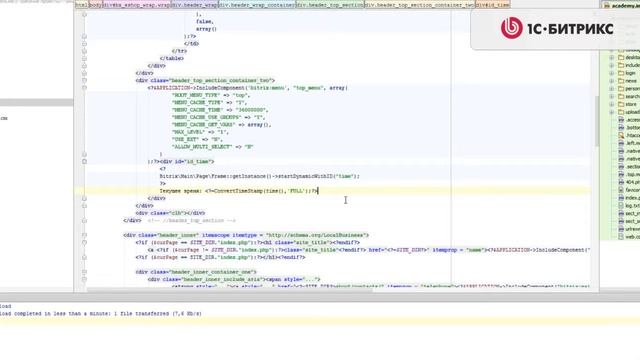Image resolution: width=640 pixels, height=360 pixels.
Task: Click the upload completed log message
Action: coord(101,313)
